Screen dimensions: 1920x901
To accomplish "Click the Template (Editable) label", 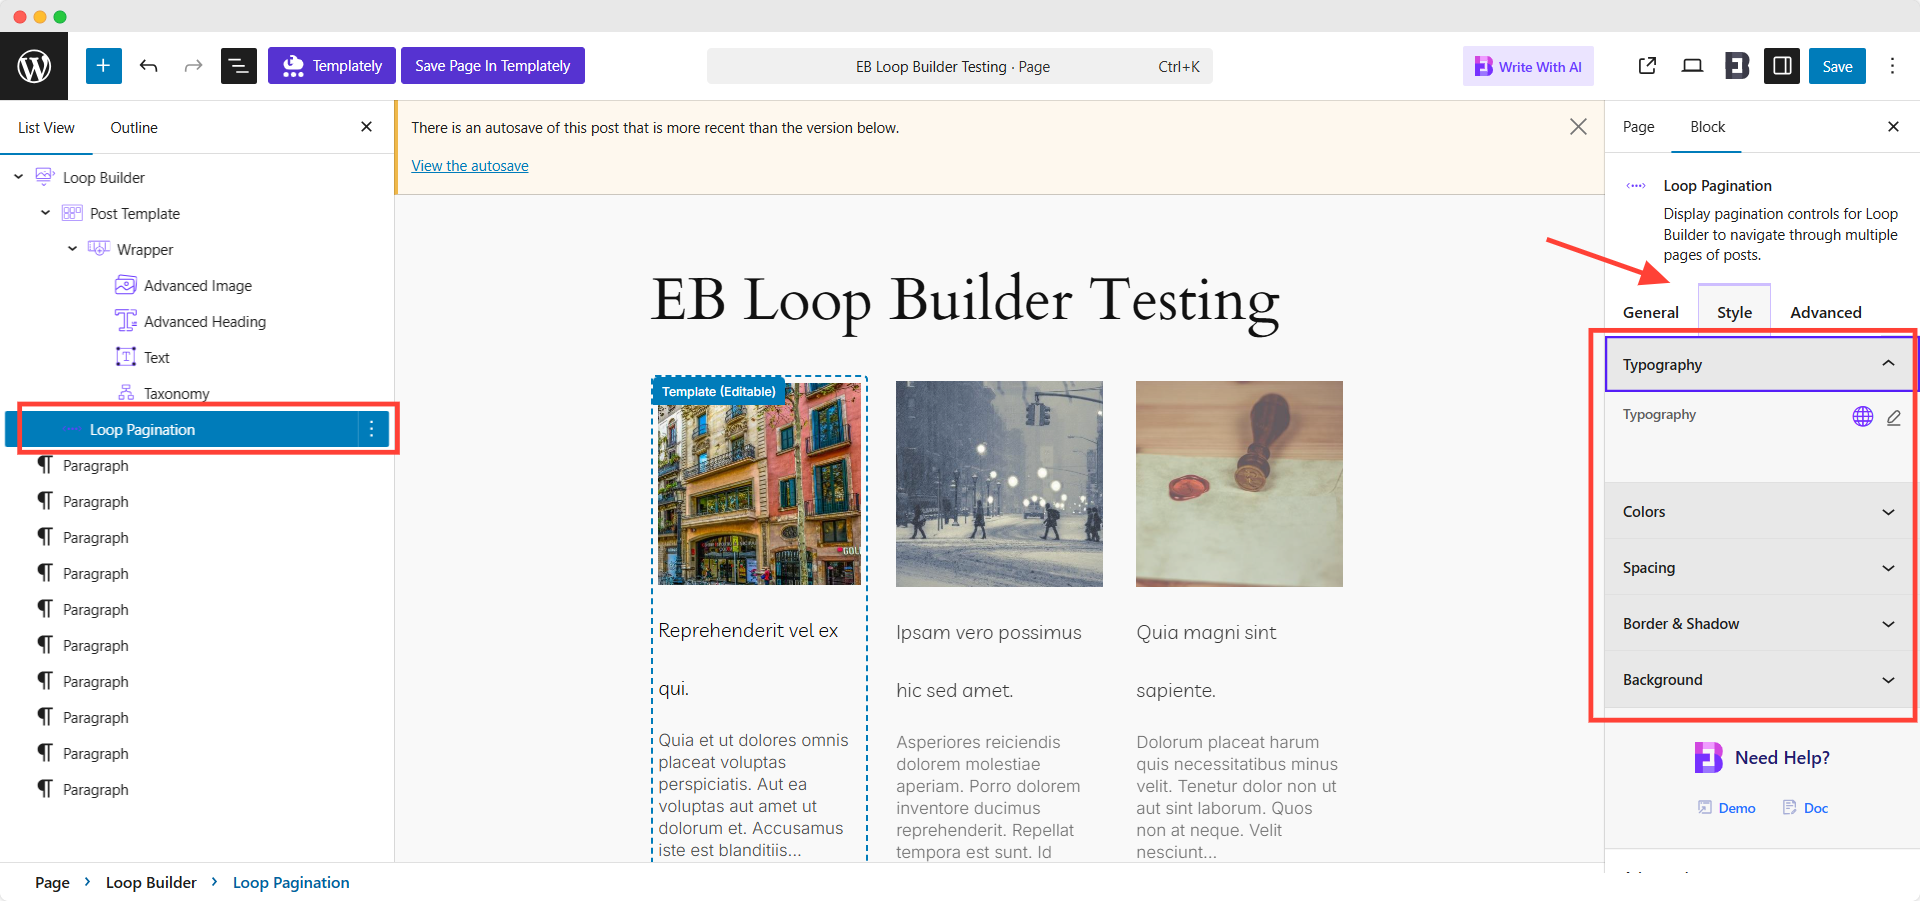I will coord(719,392).
